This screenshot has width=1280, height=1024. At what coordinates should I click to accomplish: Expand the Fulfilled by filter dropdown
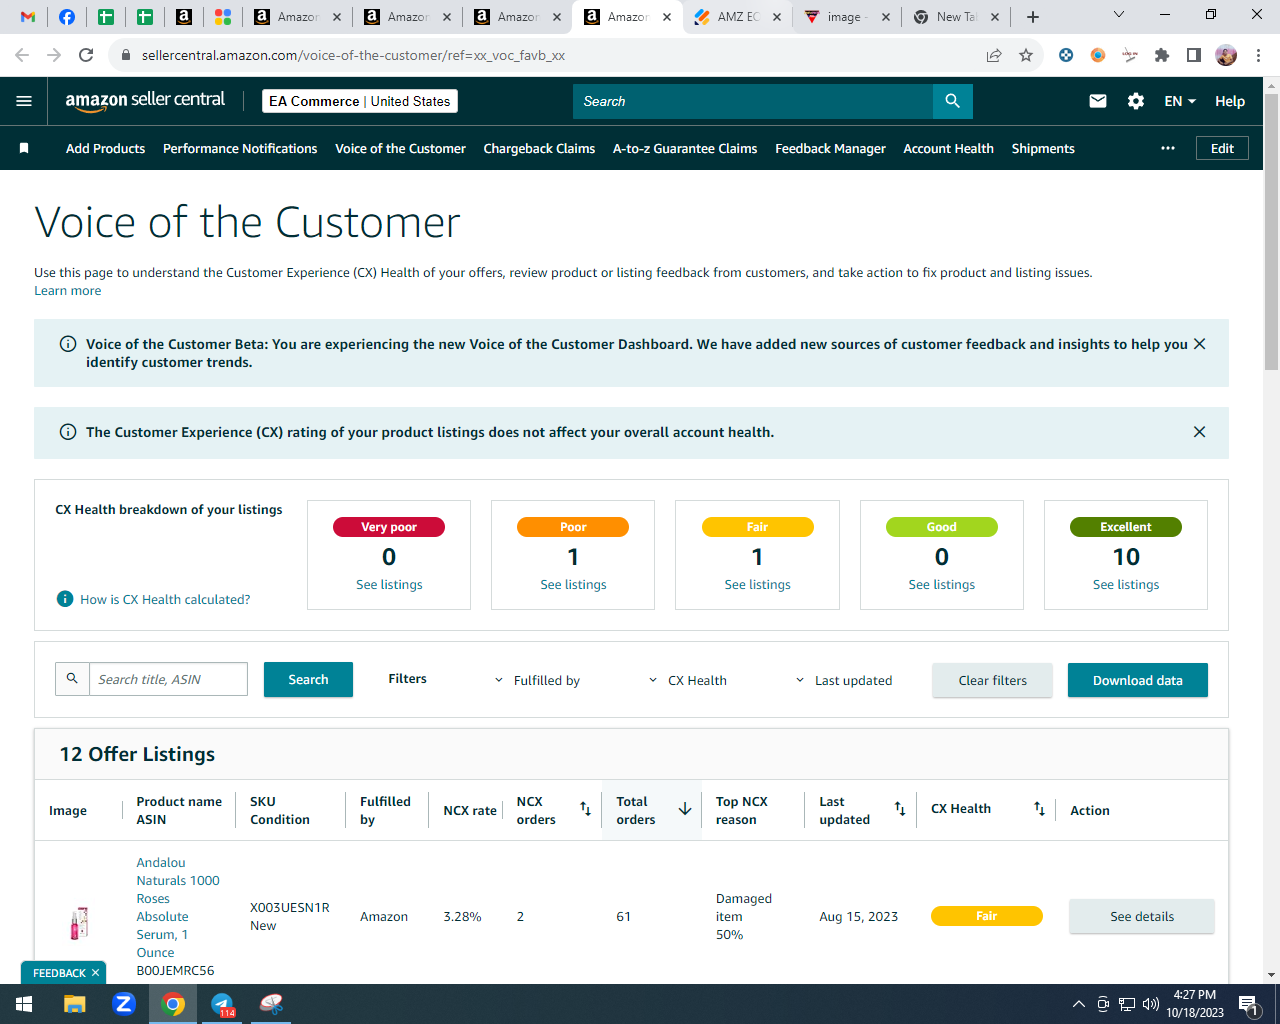click(x=537, y=680)
